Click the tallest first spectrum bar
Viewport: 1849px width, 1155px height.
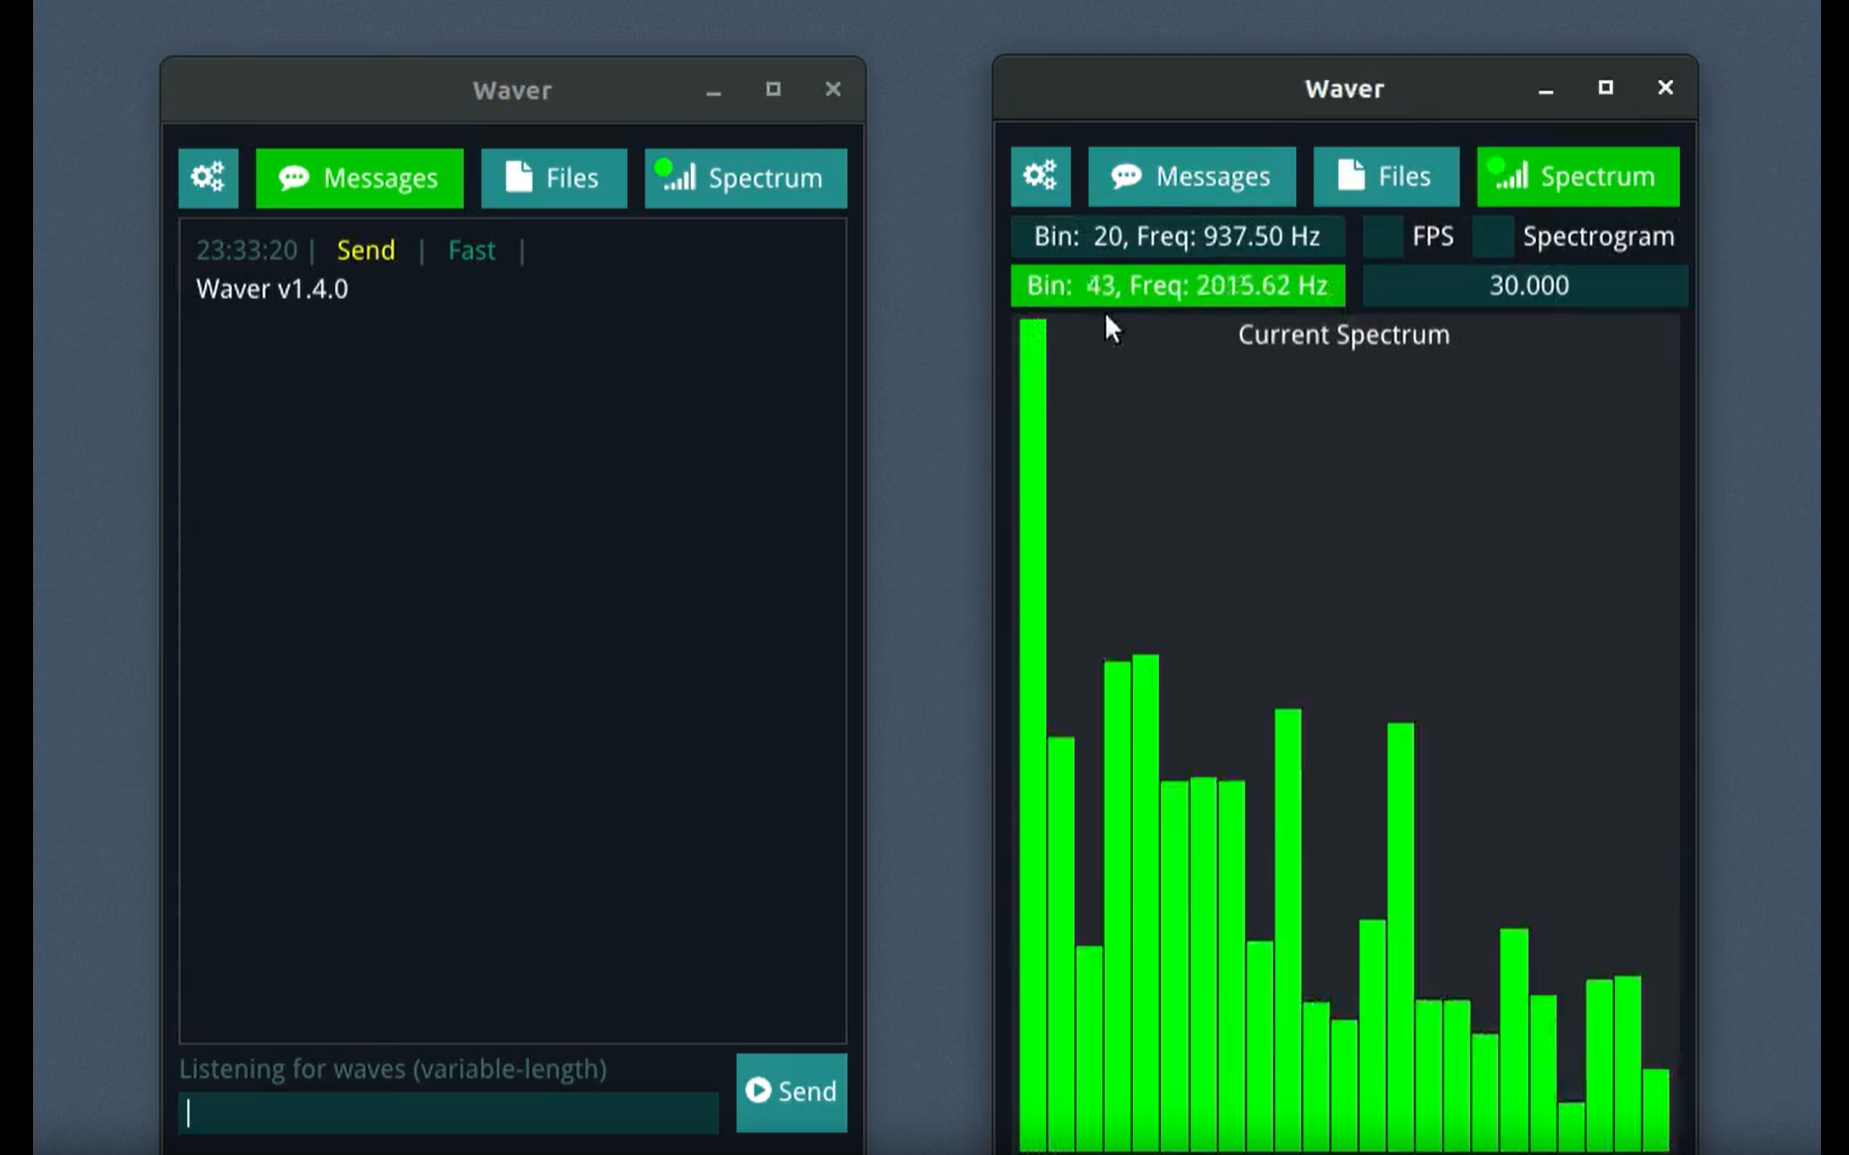coord(1033,735)
